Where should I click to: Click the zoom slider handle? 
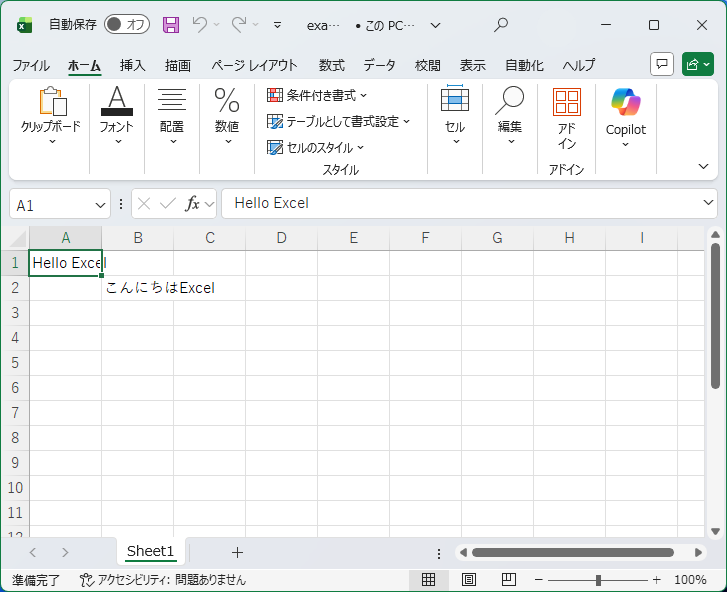tap(599, 580)
